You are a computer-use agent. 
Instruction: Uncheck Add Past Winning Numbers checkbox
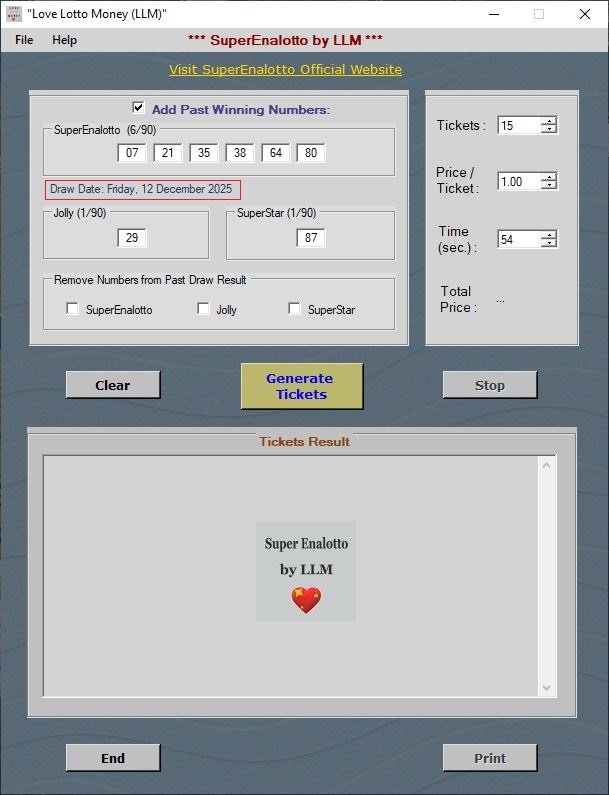(x=138, y=108)
